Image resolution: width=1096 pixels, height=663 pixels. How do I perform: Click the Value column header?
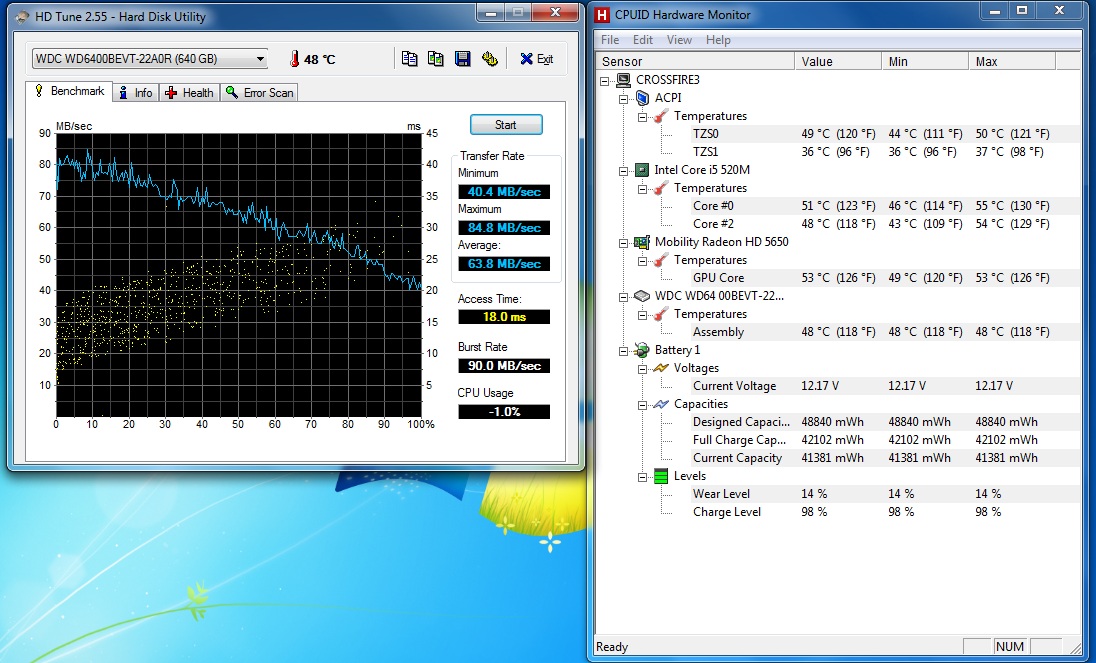click(838, 61)
